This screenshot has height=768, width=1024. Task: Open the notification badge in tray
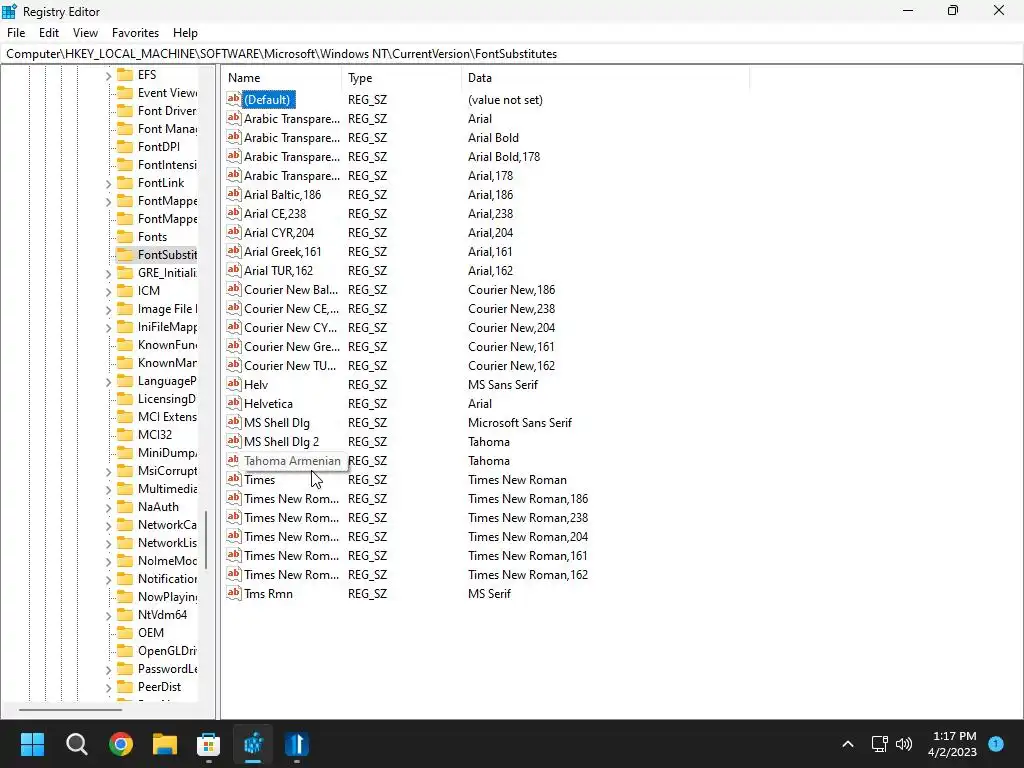click(x=995, y=744)
